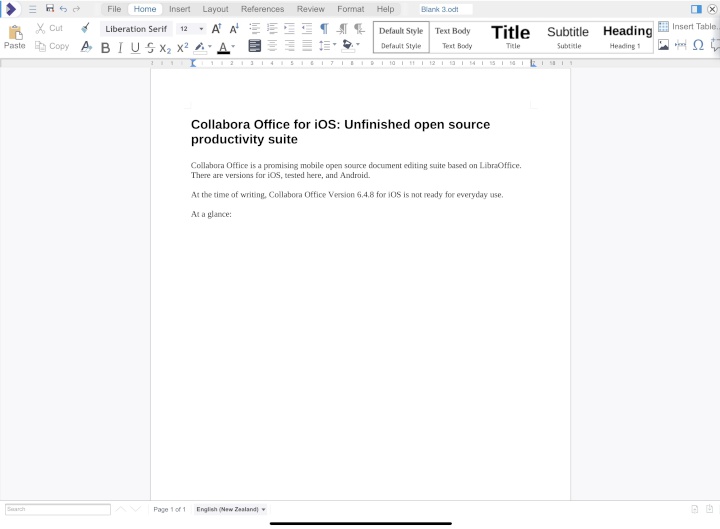Switch to the Insert tab
This screenshot has width=720, height=529.
(x=179, y=9)
